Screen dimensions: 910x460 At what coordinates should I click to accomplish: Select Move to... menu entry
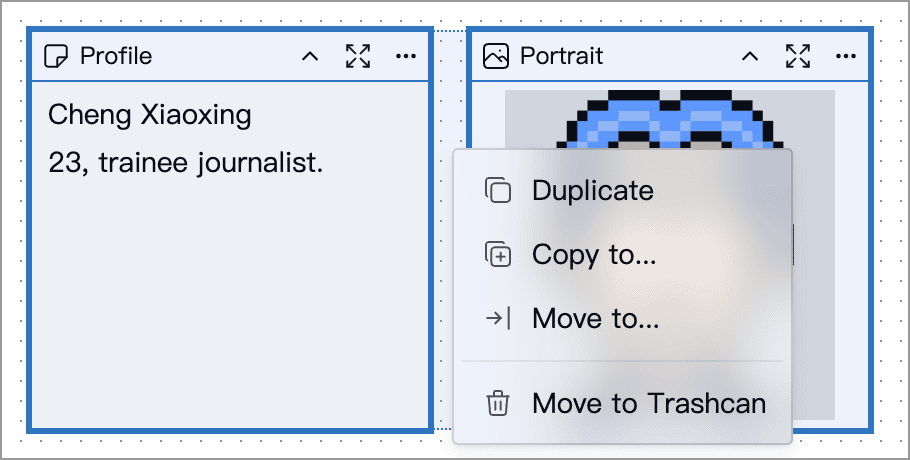click(622, 318)
